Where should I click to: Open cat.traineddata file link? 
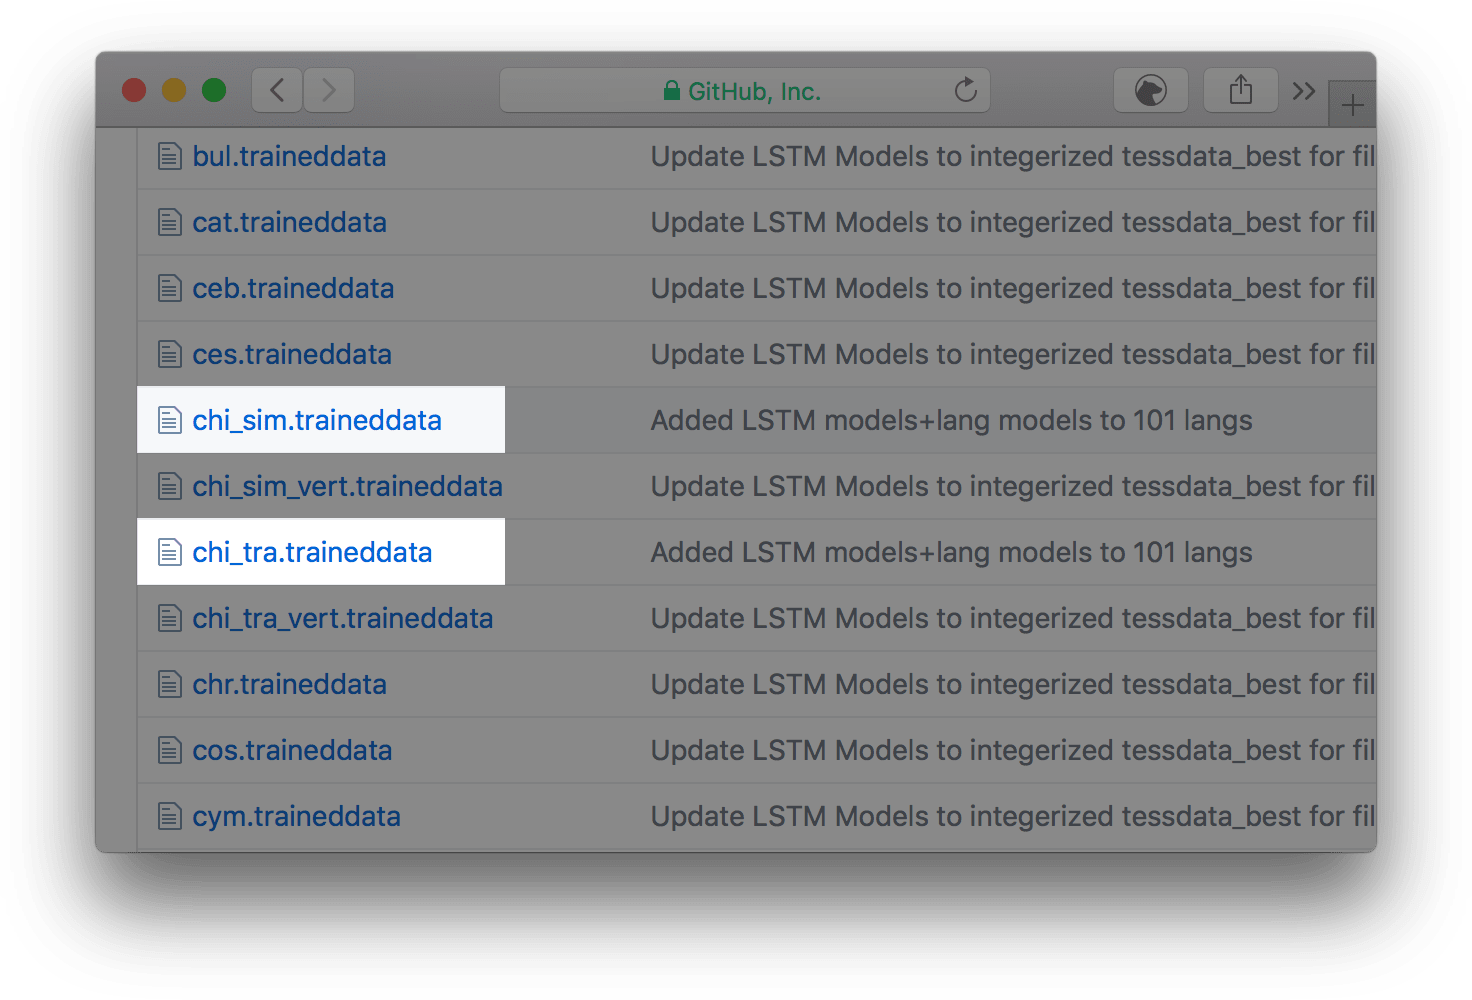point(289,223)
